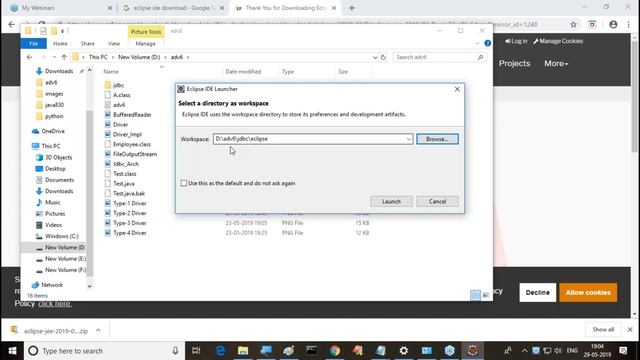Open the Workspace path dropdown
The height and width of the screenshot is (360, 640).
[408, 139]
